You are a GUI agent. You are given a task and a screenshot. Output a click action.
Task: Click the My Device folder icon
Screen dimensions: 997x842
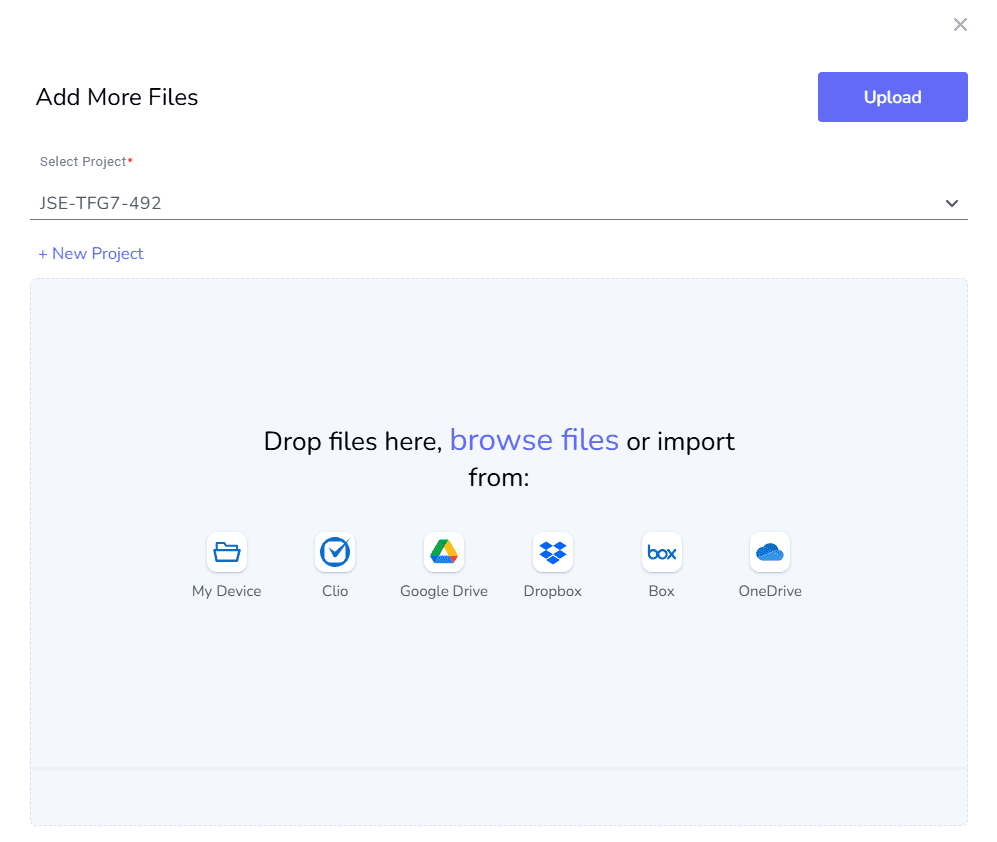226,552
